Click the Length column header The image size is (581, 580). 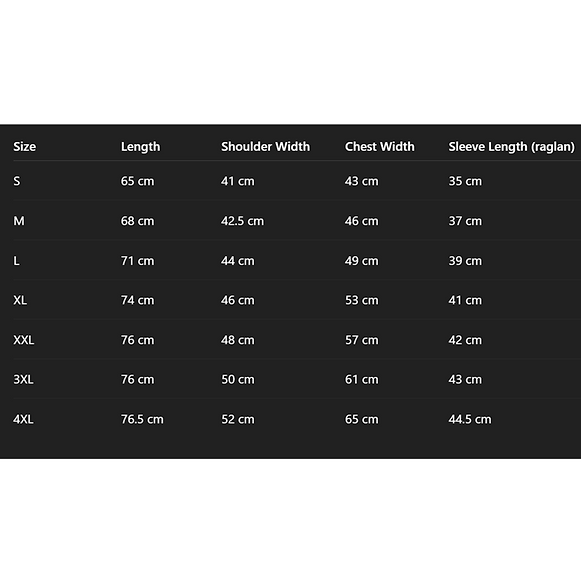140,147
